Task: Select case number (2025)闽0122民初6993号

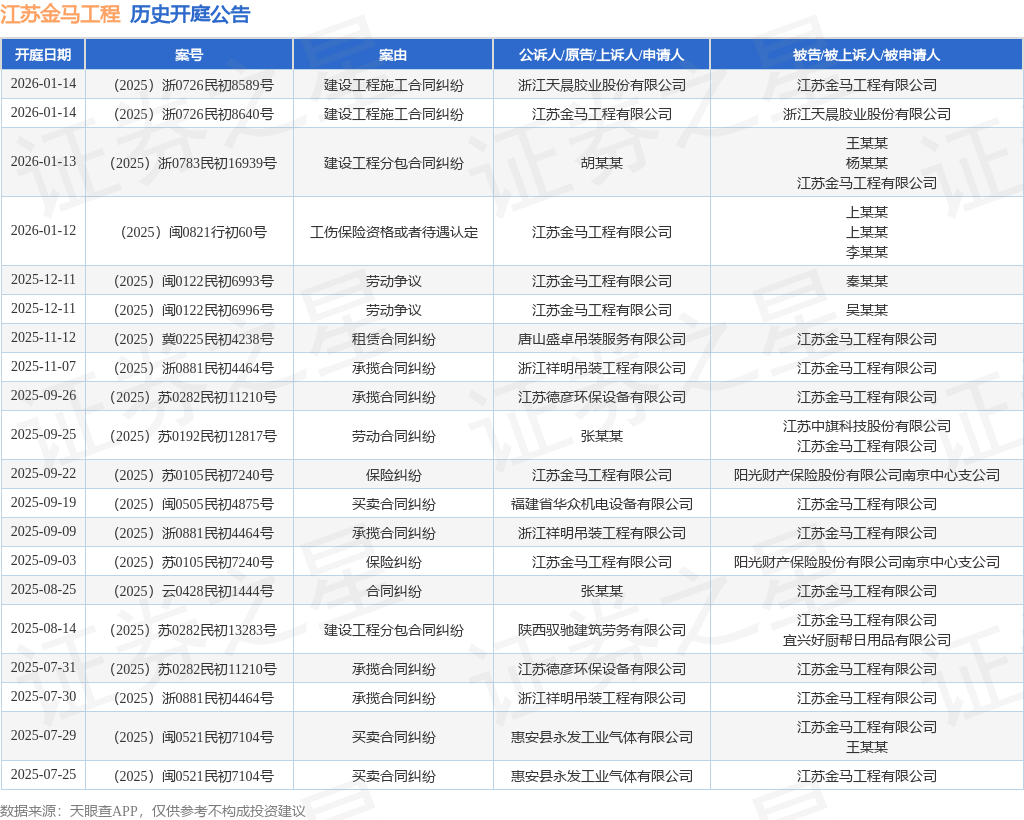Action: click(x=193, y=281)
